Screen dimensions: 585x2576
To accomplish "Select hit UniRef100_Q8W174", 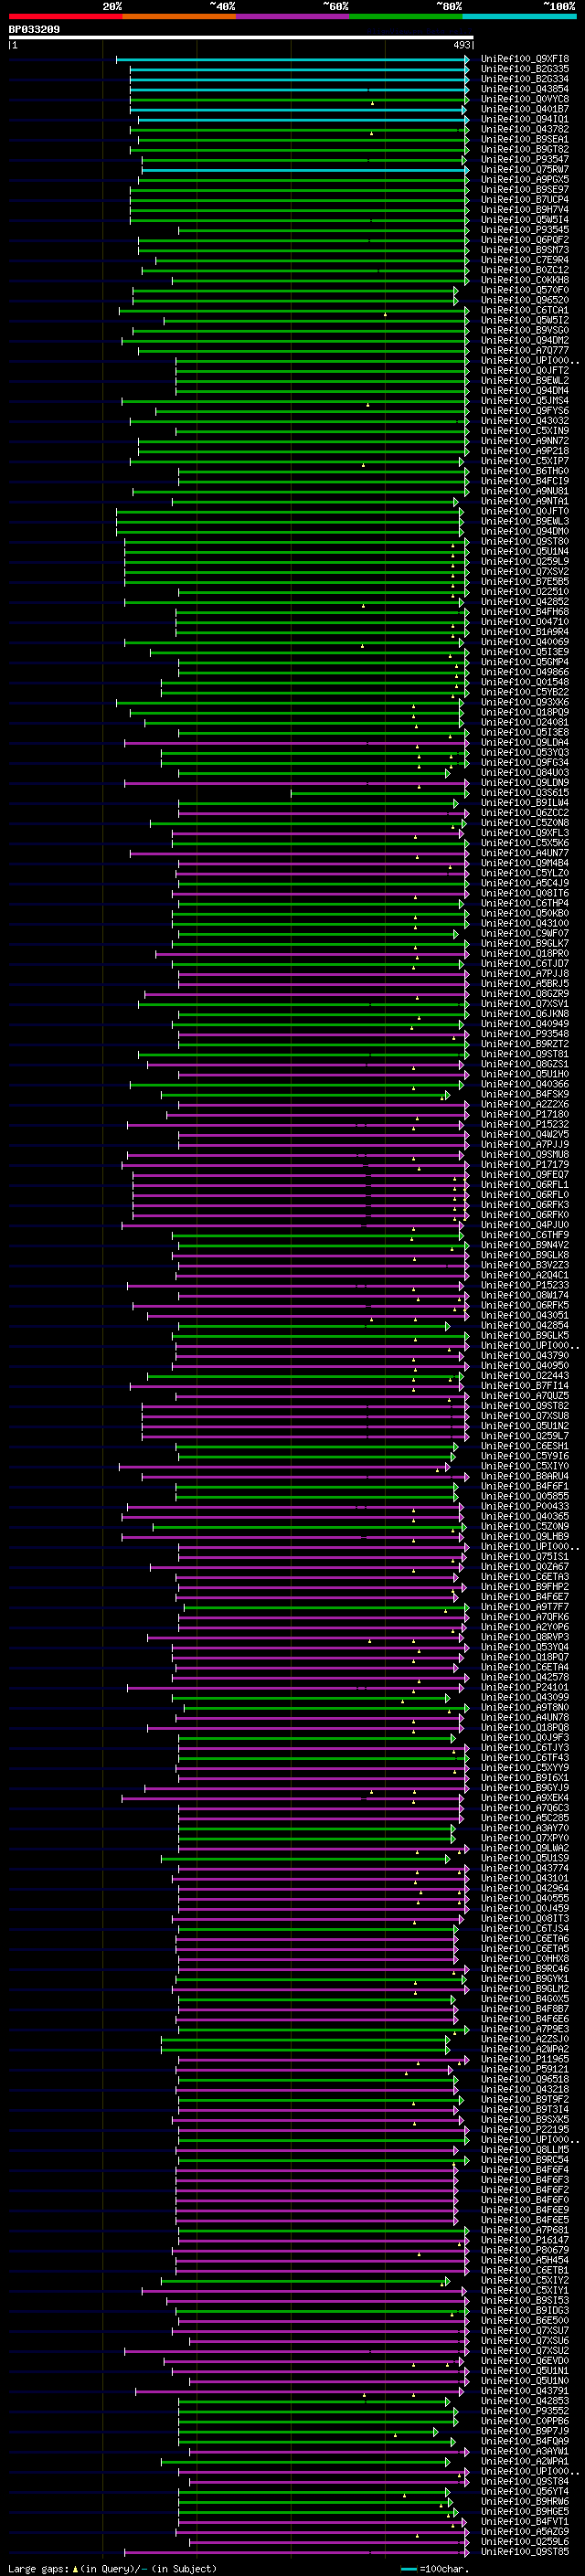I will click(525, 1295).
